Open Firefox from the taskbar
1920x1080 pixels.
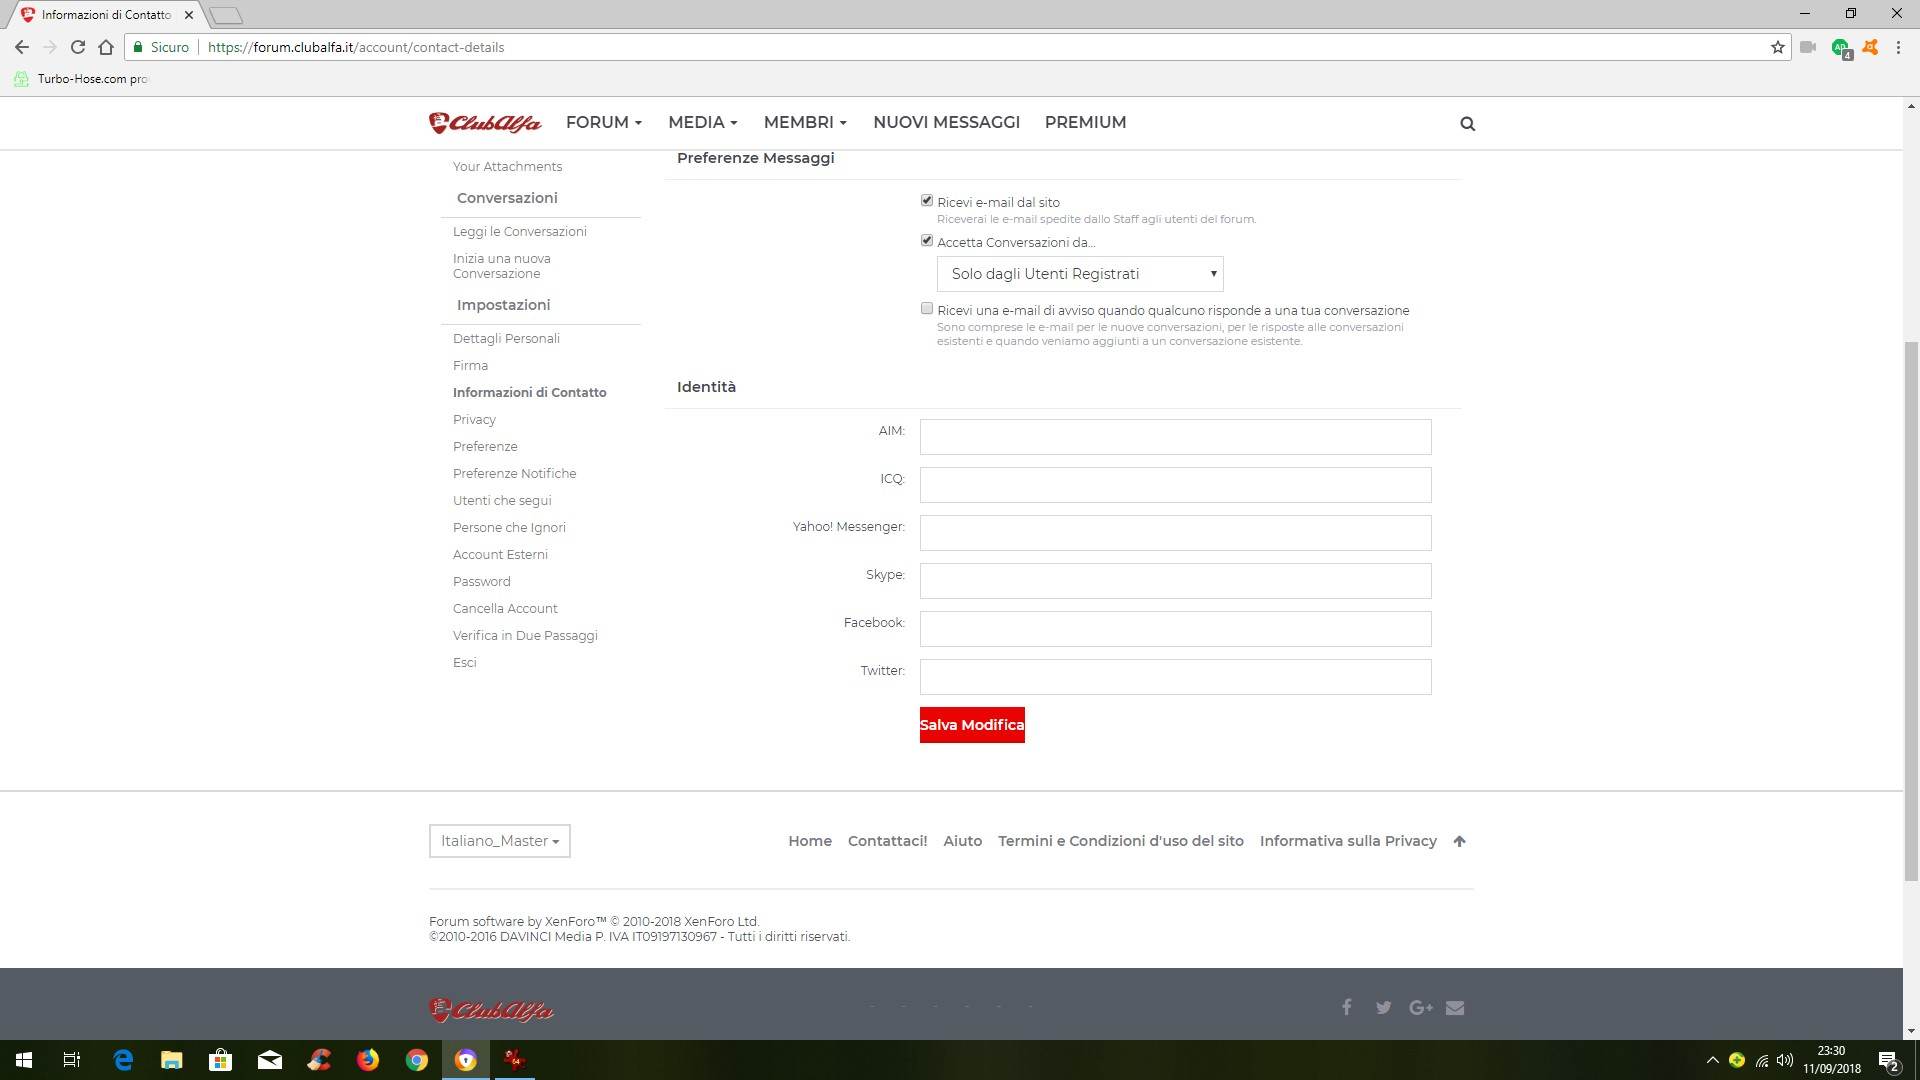pyautogui.click(x=368, y=1060)
